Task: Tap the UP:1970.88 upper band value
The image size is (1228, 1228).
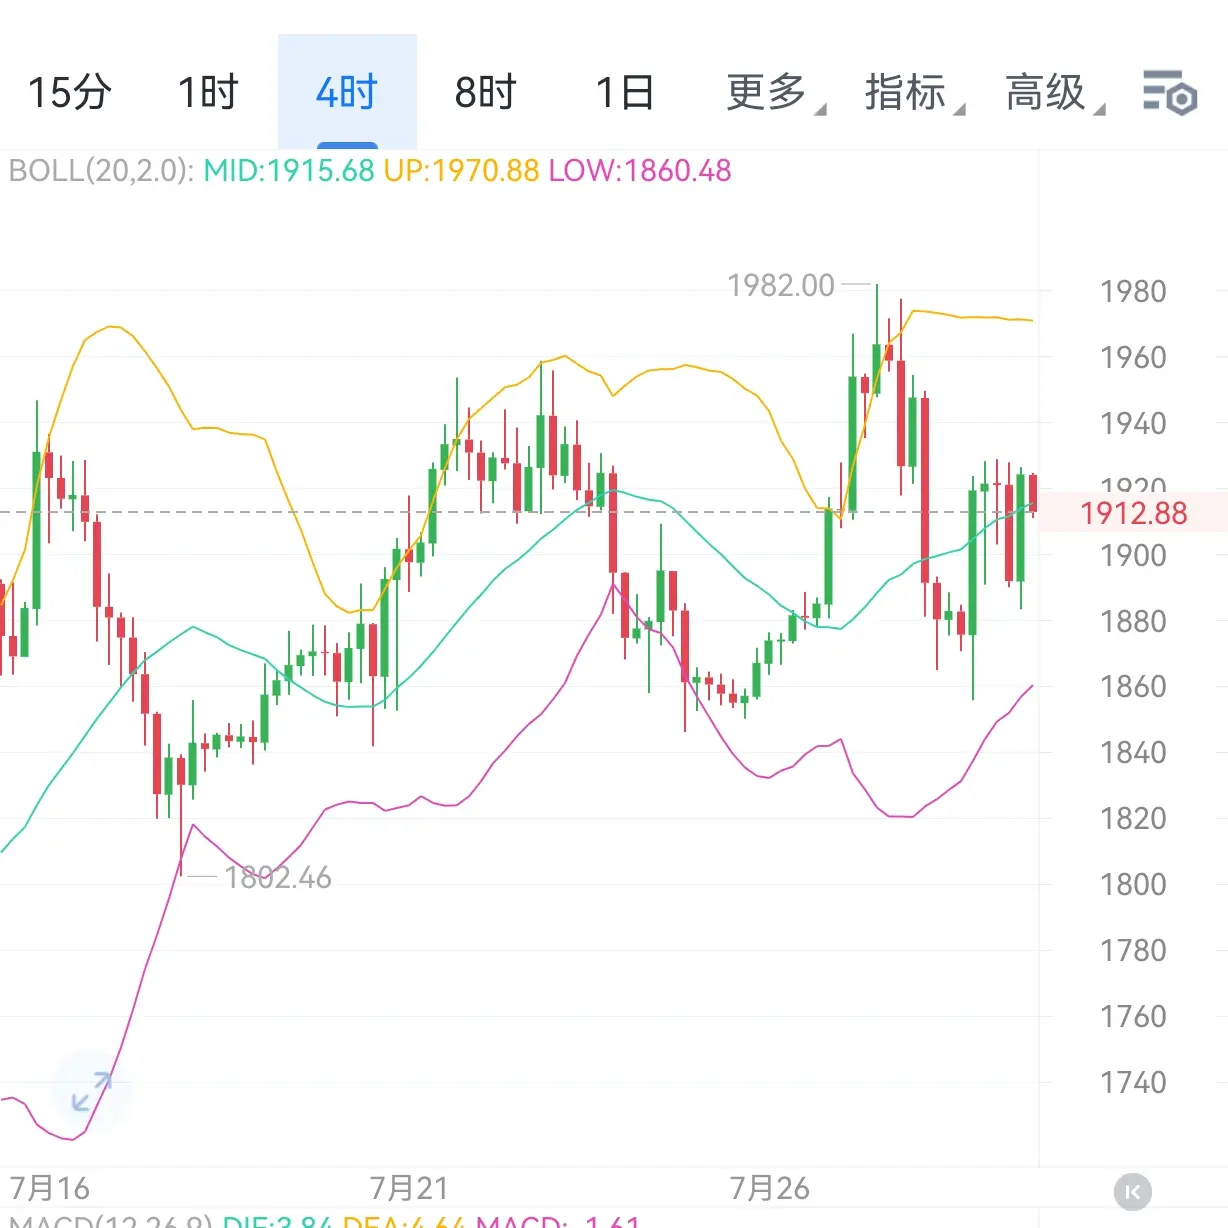Action: click(x=461, y=171)
